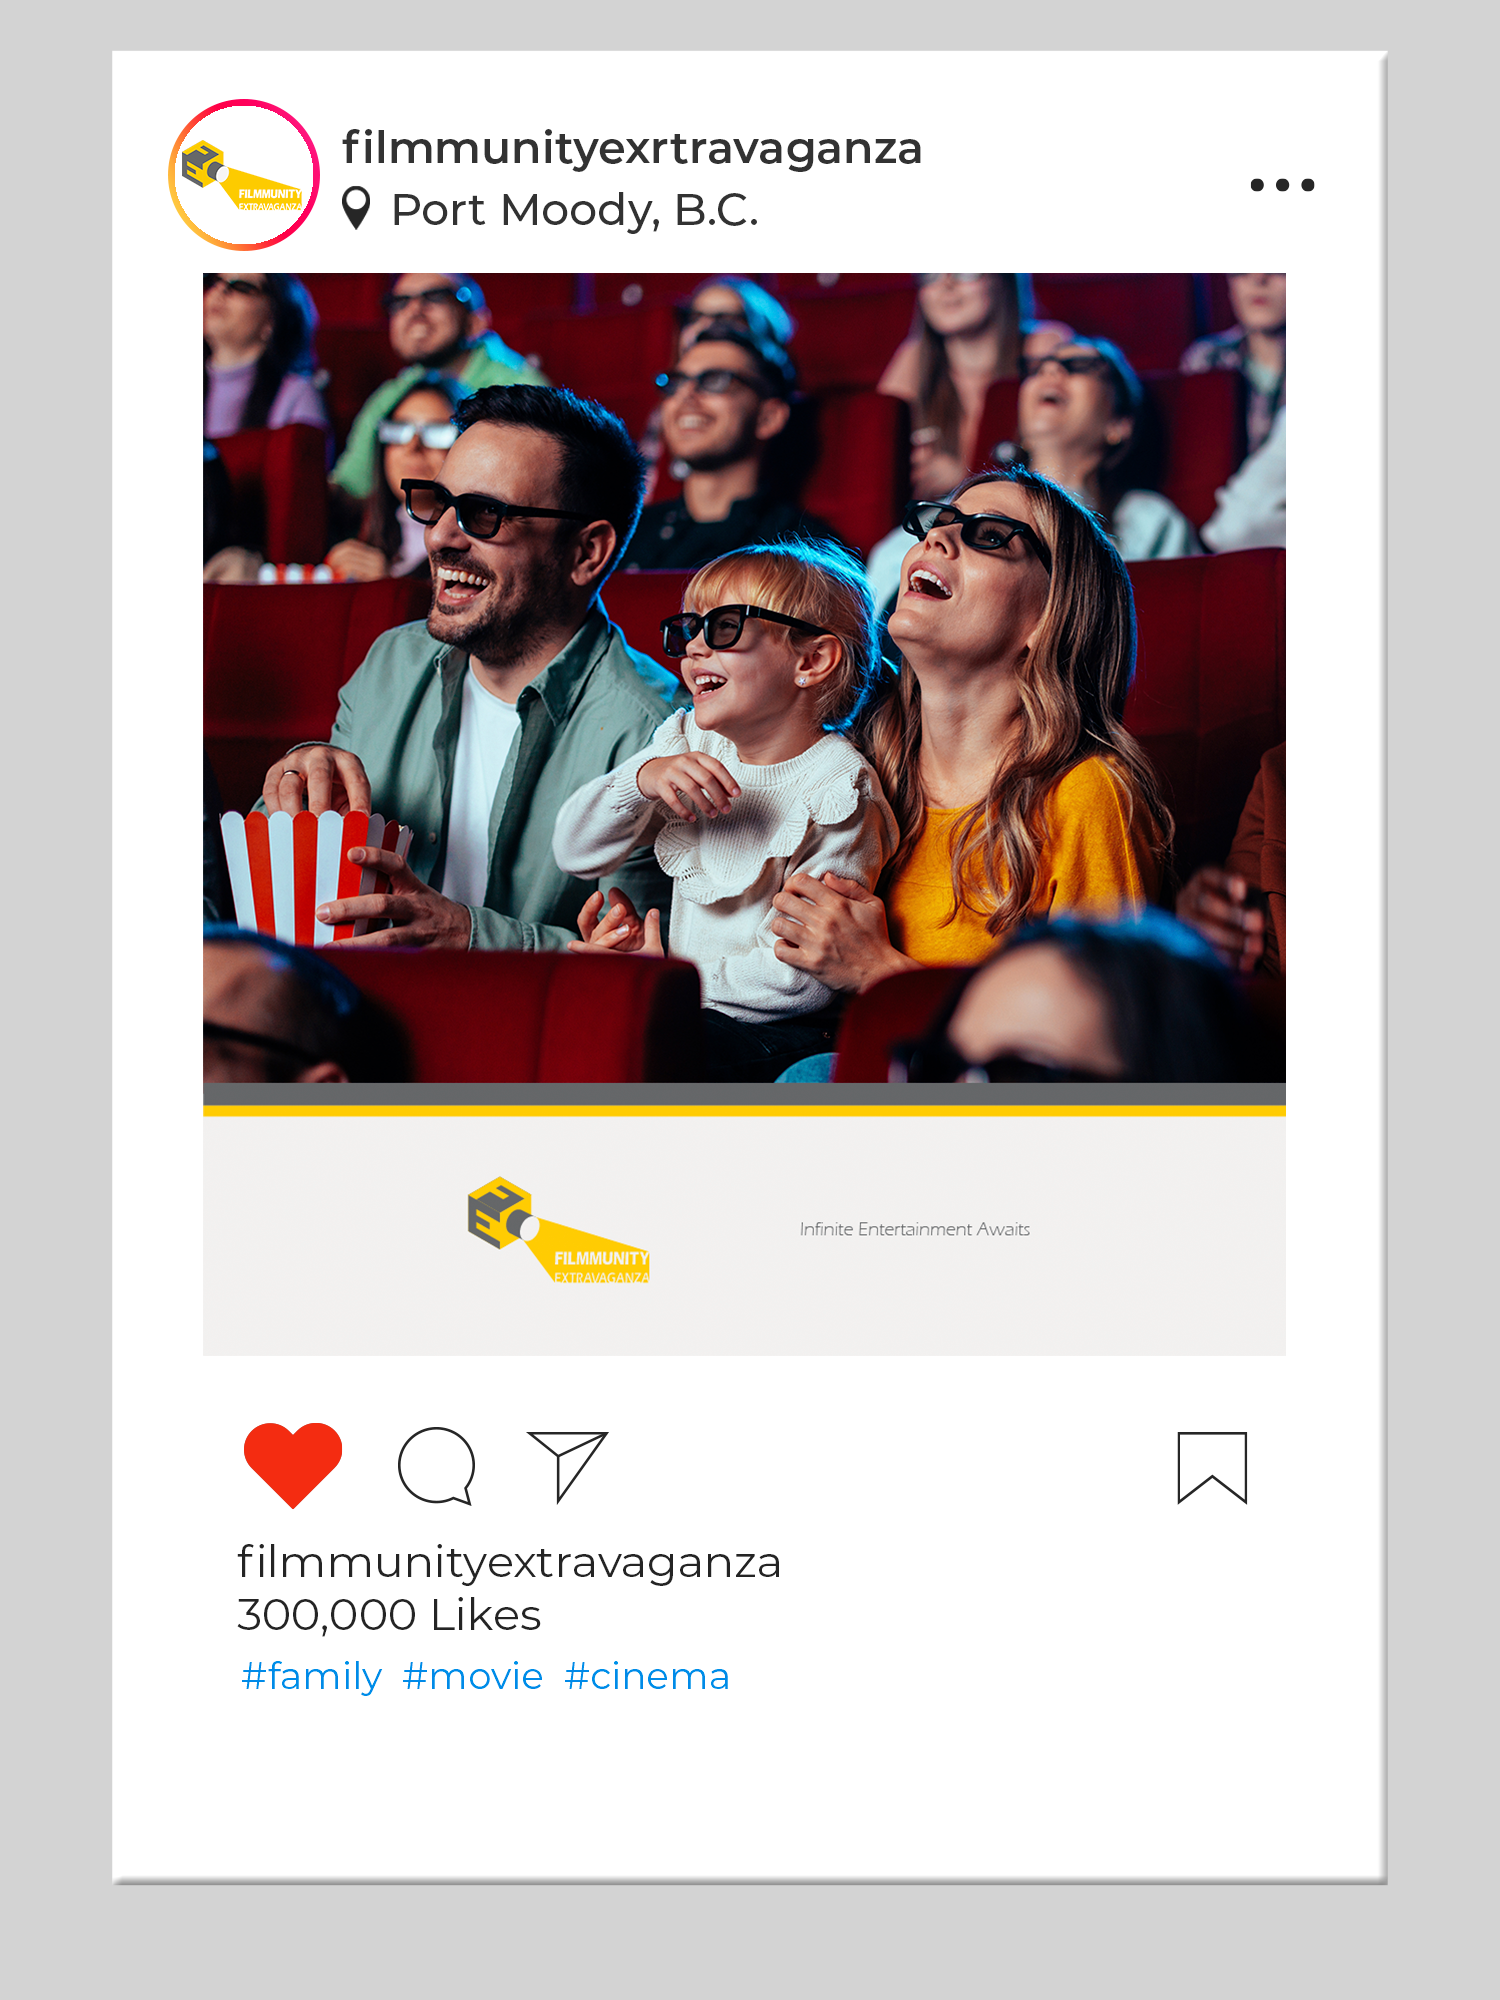This screenshot has height=2000, width=1500.
Task: Select the #cinema hashtag
Action: [x=647, y=1676]
